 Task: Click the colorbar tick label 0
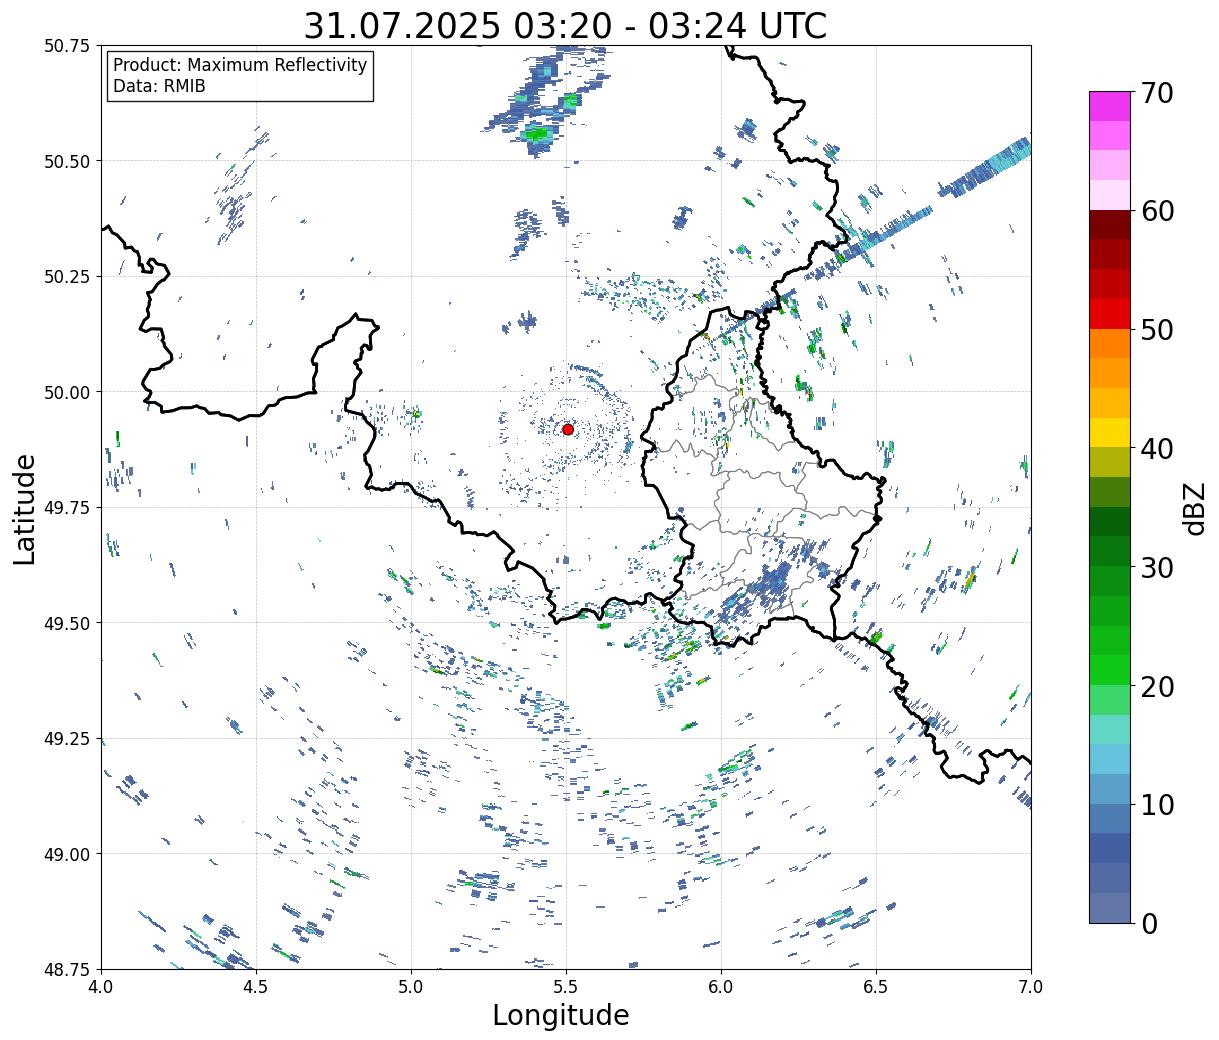click(1148, 923)
